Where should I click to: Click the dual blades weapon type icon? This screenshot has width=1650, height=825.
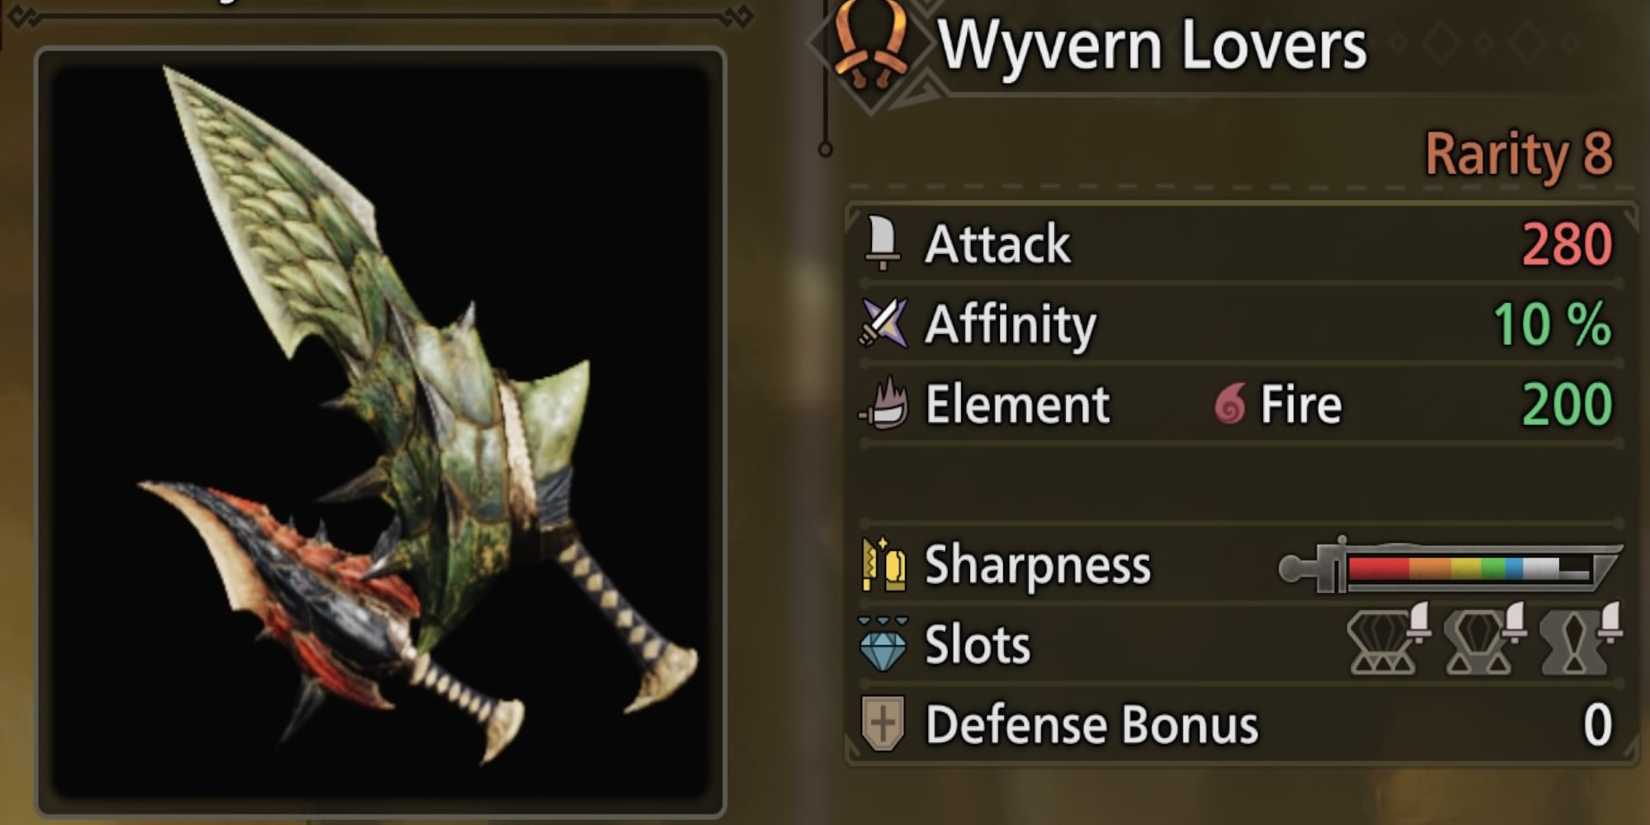coord(871,47)
